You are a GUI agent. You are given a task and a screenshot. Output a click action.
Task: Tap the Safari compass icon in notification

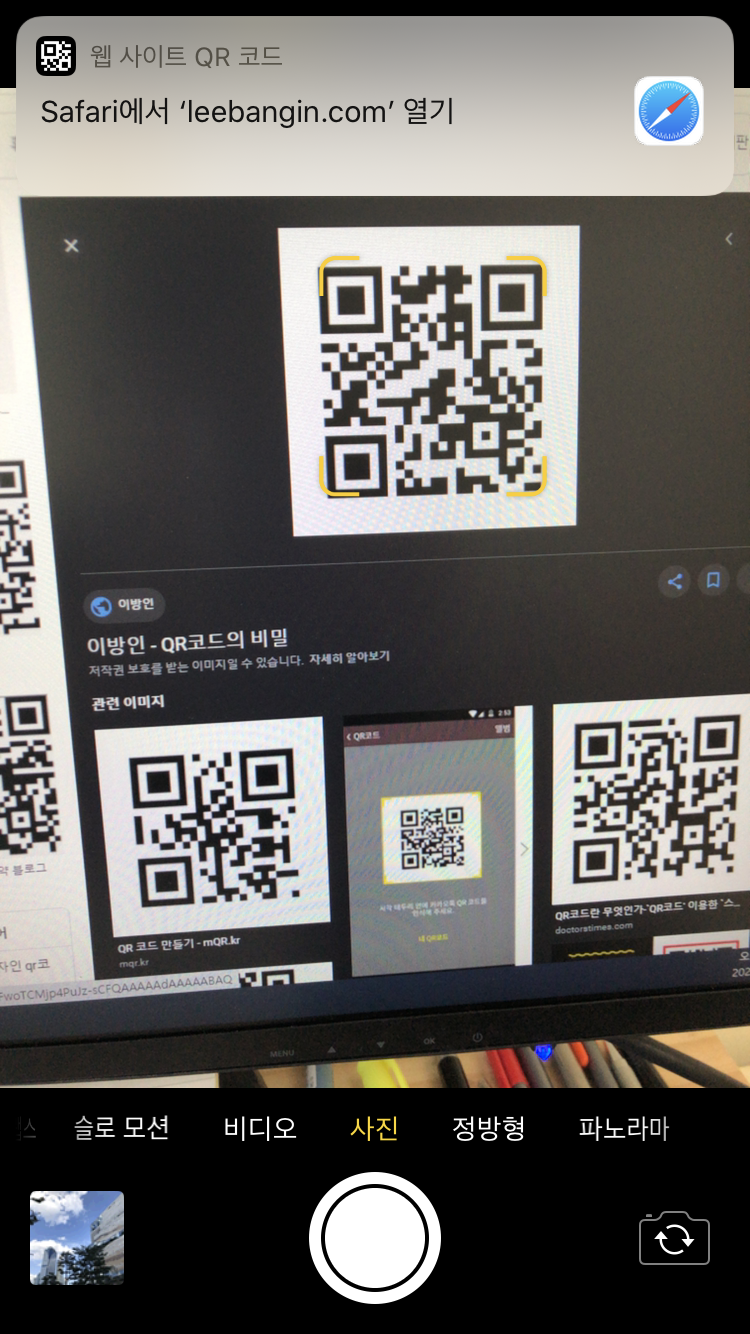[669, 111]
